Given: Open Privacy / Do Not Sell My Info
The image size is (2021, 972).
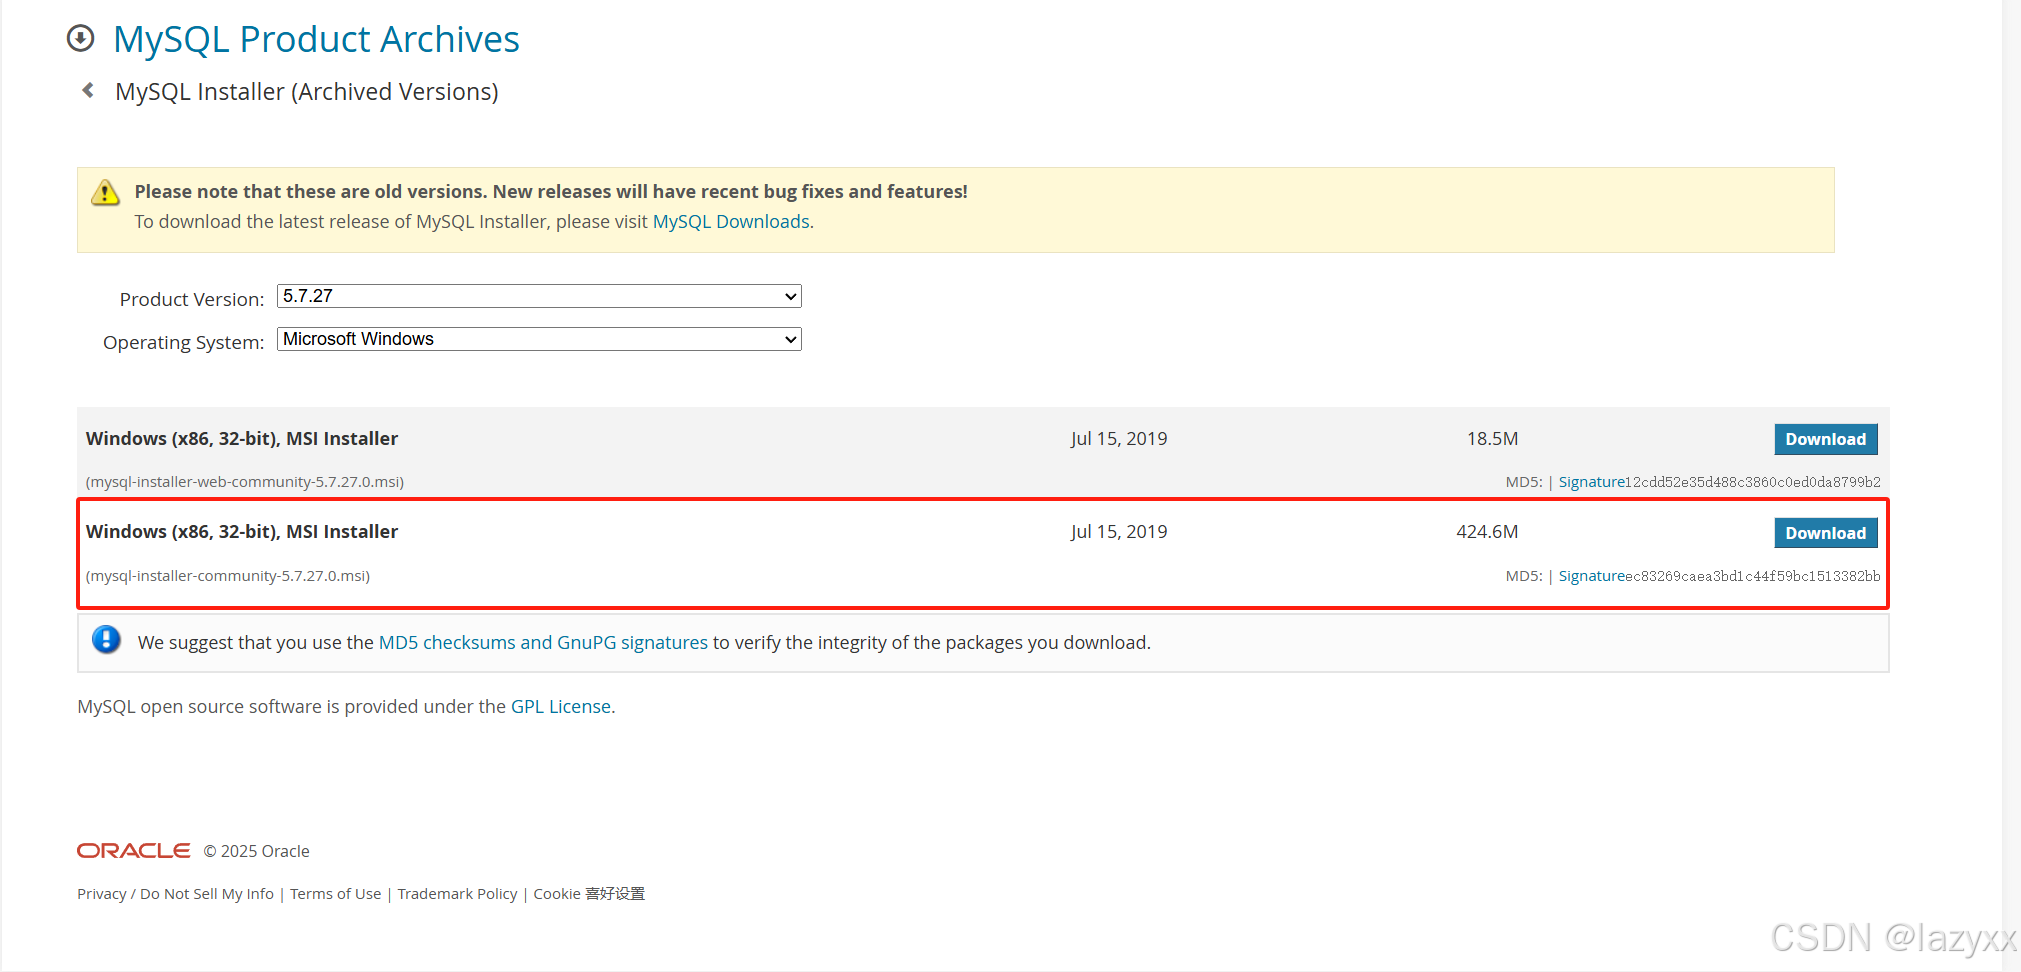Looking at the screenshot, I should pyautogui.click(x=175, y=894).
